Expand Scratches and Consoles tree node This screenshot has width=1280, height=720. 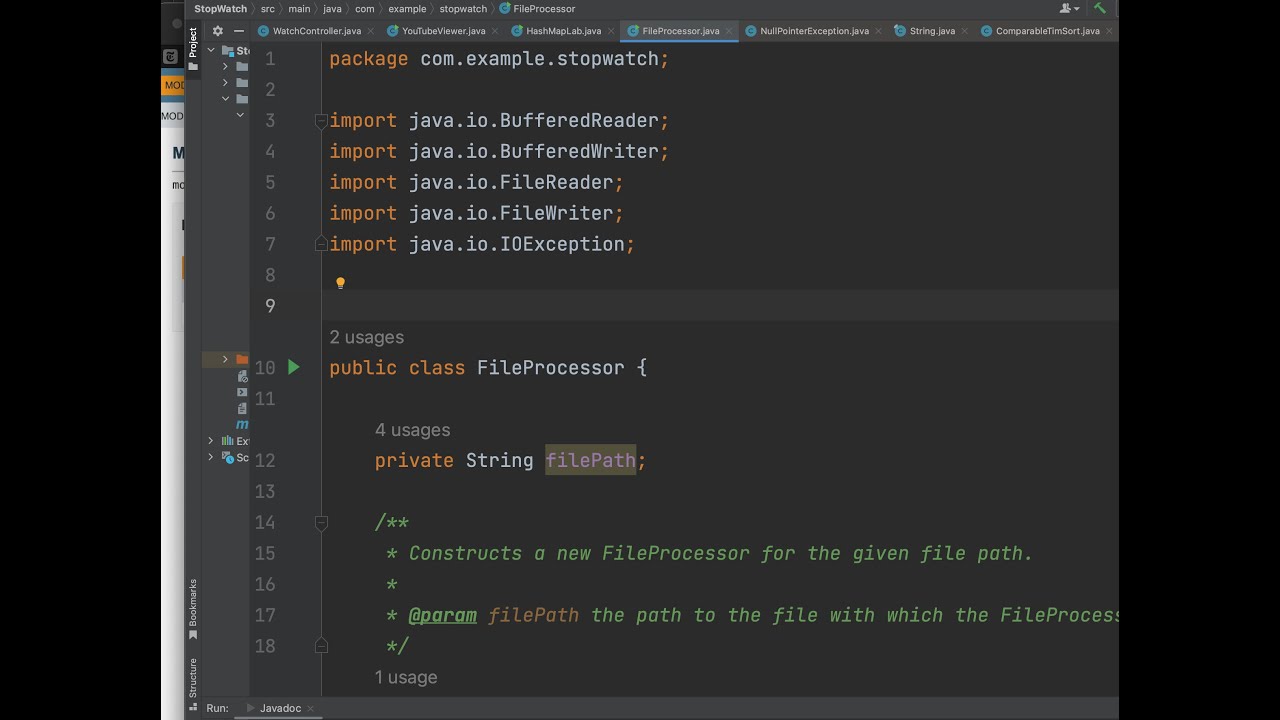pos(211,457)
